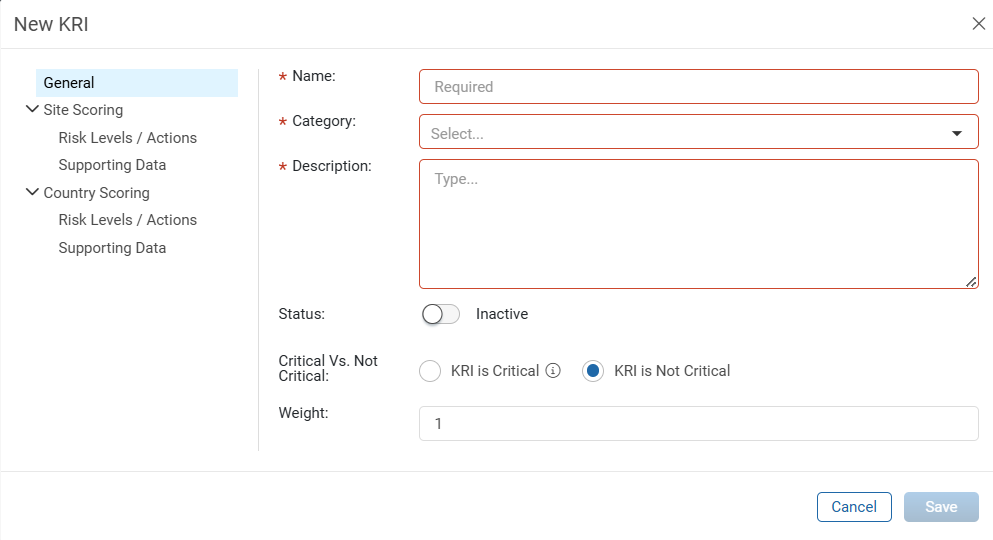The height and width of the screenshot is (540, 993).
Task: Open the Category dropdown
Action: (x=699, y=132)
